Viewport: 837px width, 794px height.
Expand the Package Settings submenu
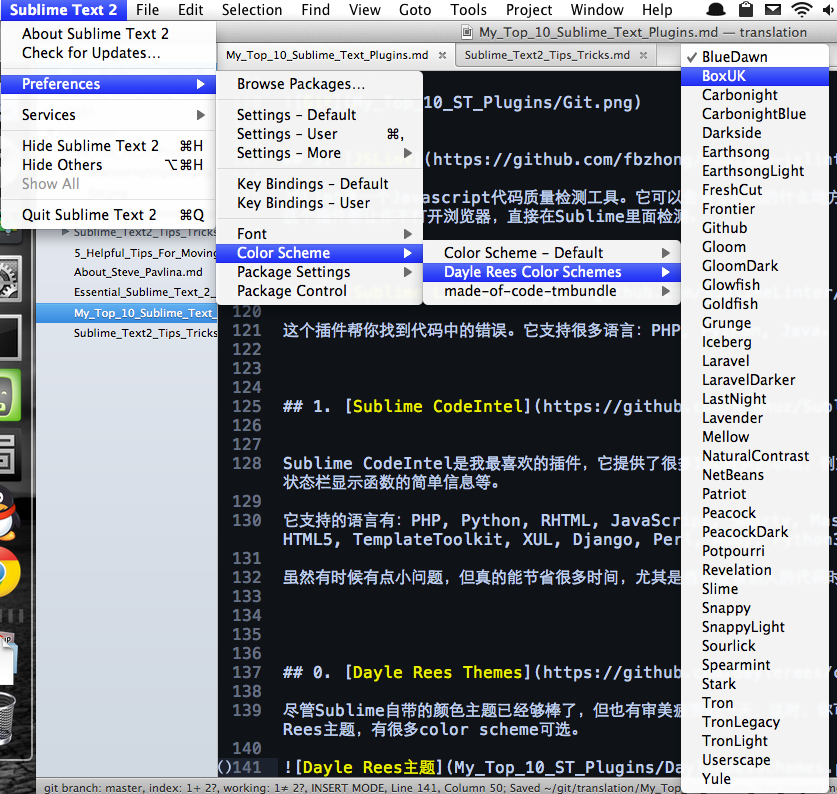[x=319, y=272]
